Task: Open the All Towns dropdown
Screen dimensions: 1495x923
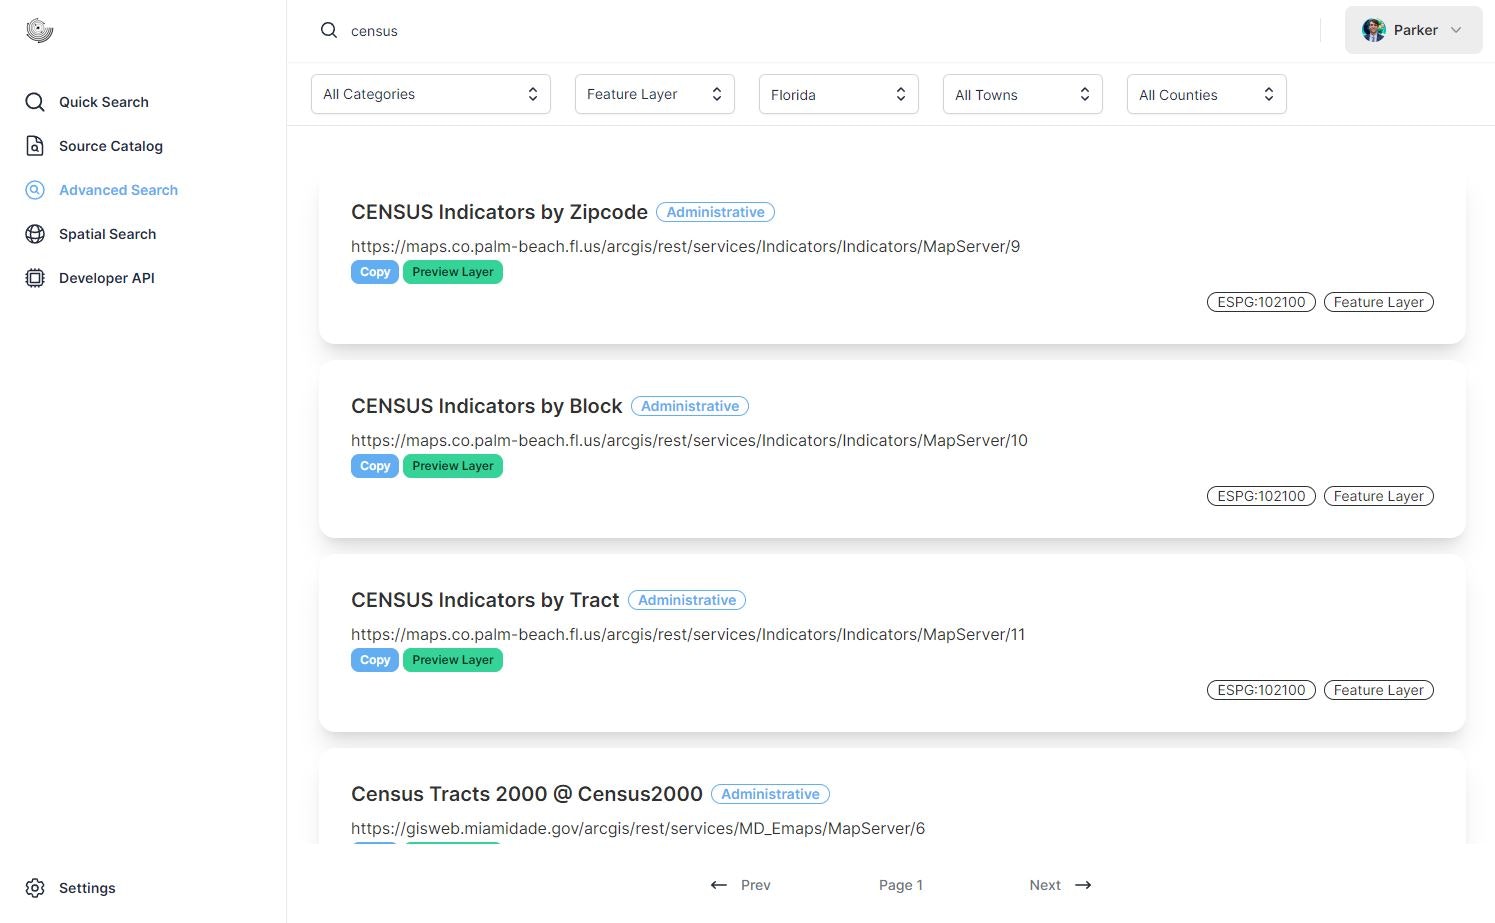Action: click(x=1023, y=94)
